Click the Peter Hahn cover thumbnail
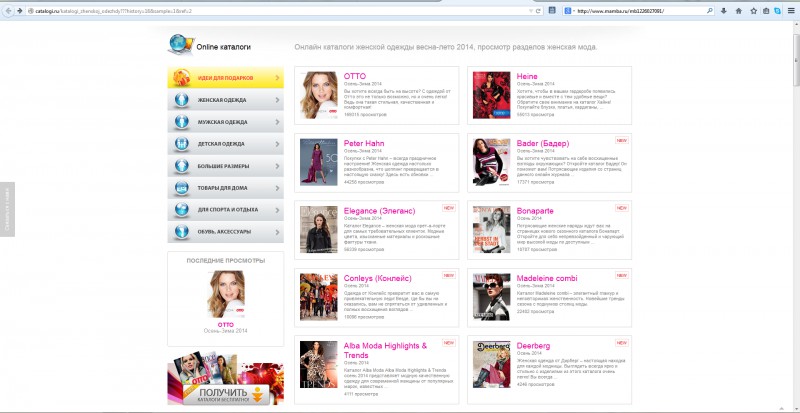The image size is (800, 413). coord(318,162)
